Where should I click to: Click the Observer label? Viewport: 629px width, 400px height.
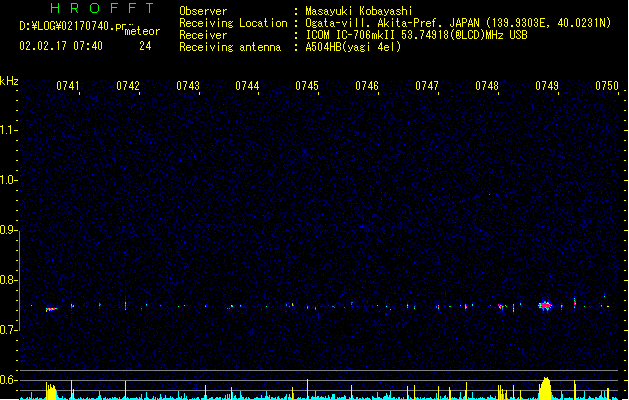[203, 11]
